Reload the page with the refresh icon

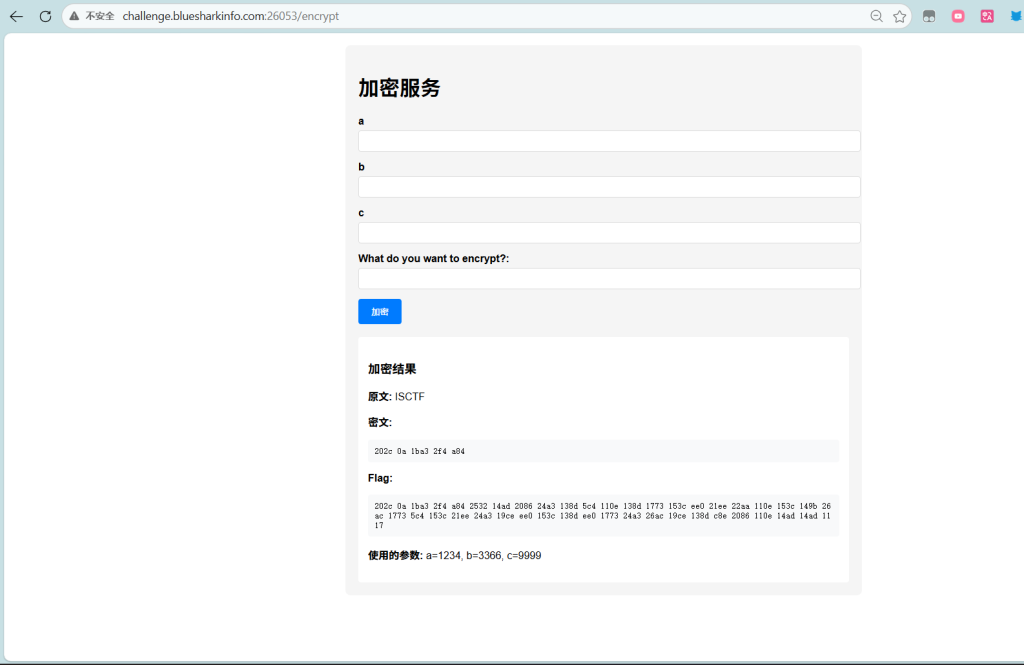pos(45,16)
